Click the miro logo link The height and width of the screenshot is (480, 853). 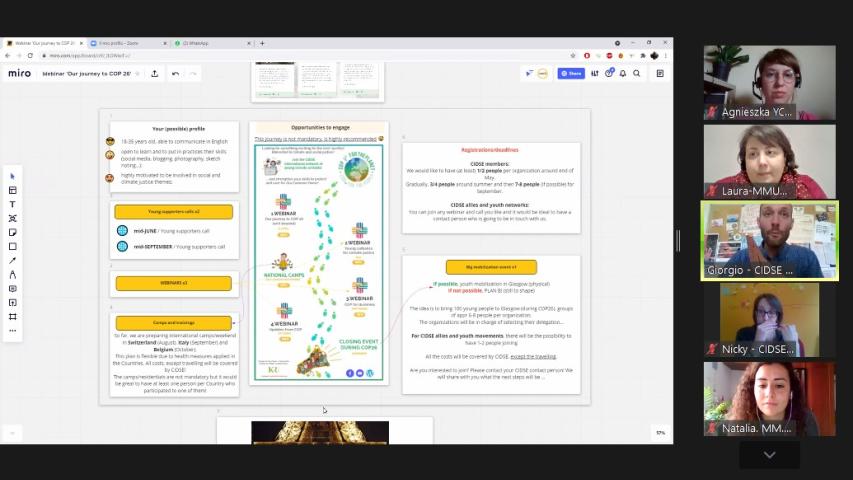coord(20,73)
